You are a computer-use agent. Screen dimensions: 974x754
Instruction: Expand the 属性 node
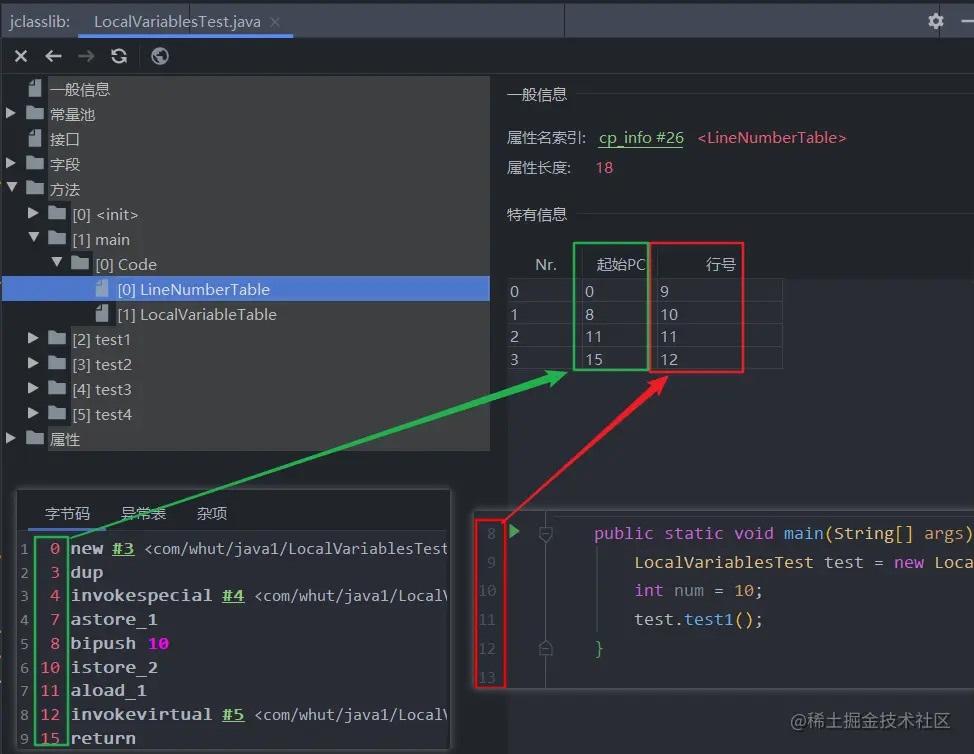[x=11, y=438]
